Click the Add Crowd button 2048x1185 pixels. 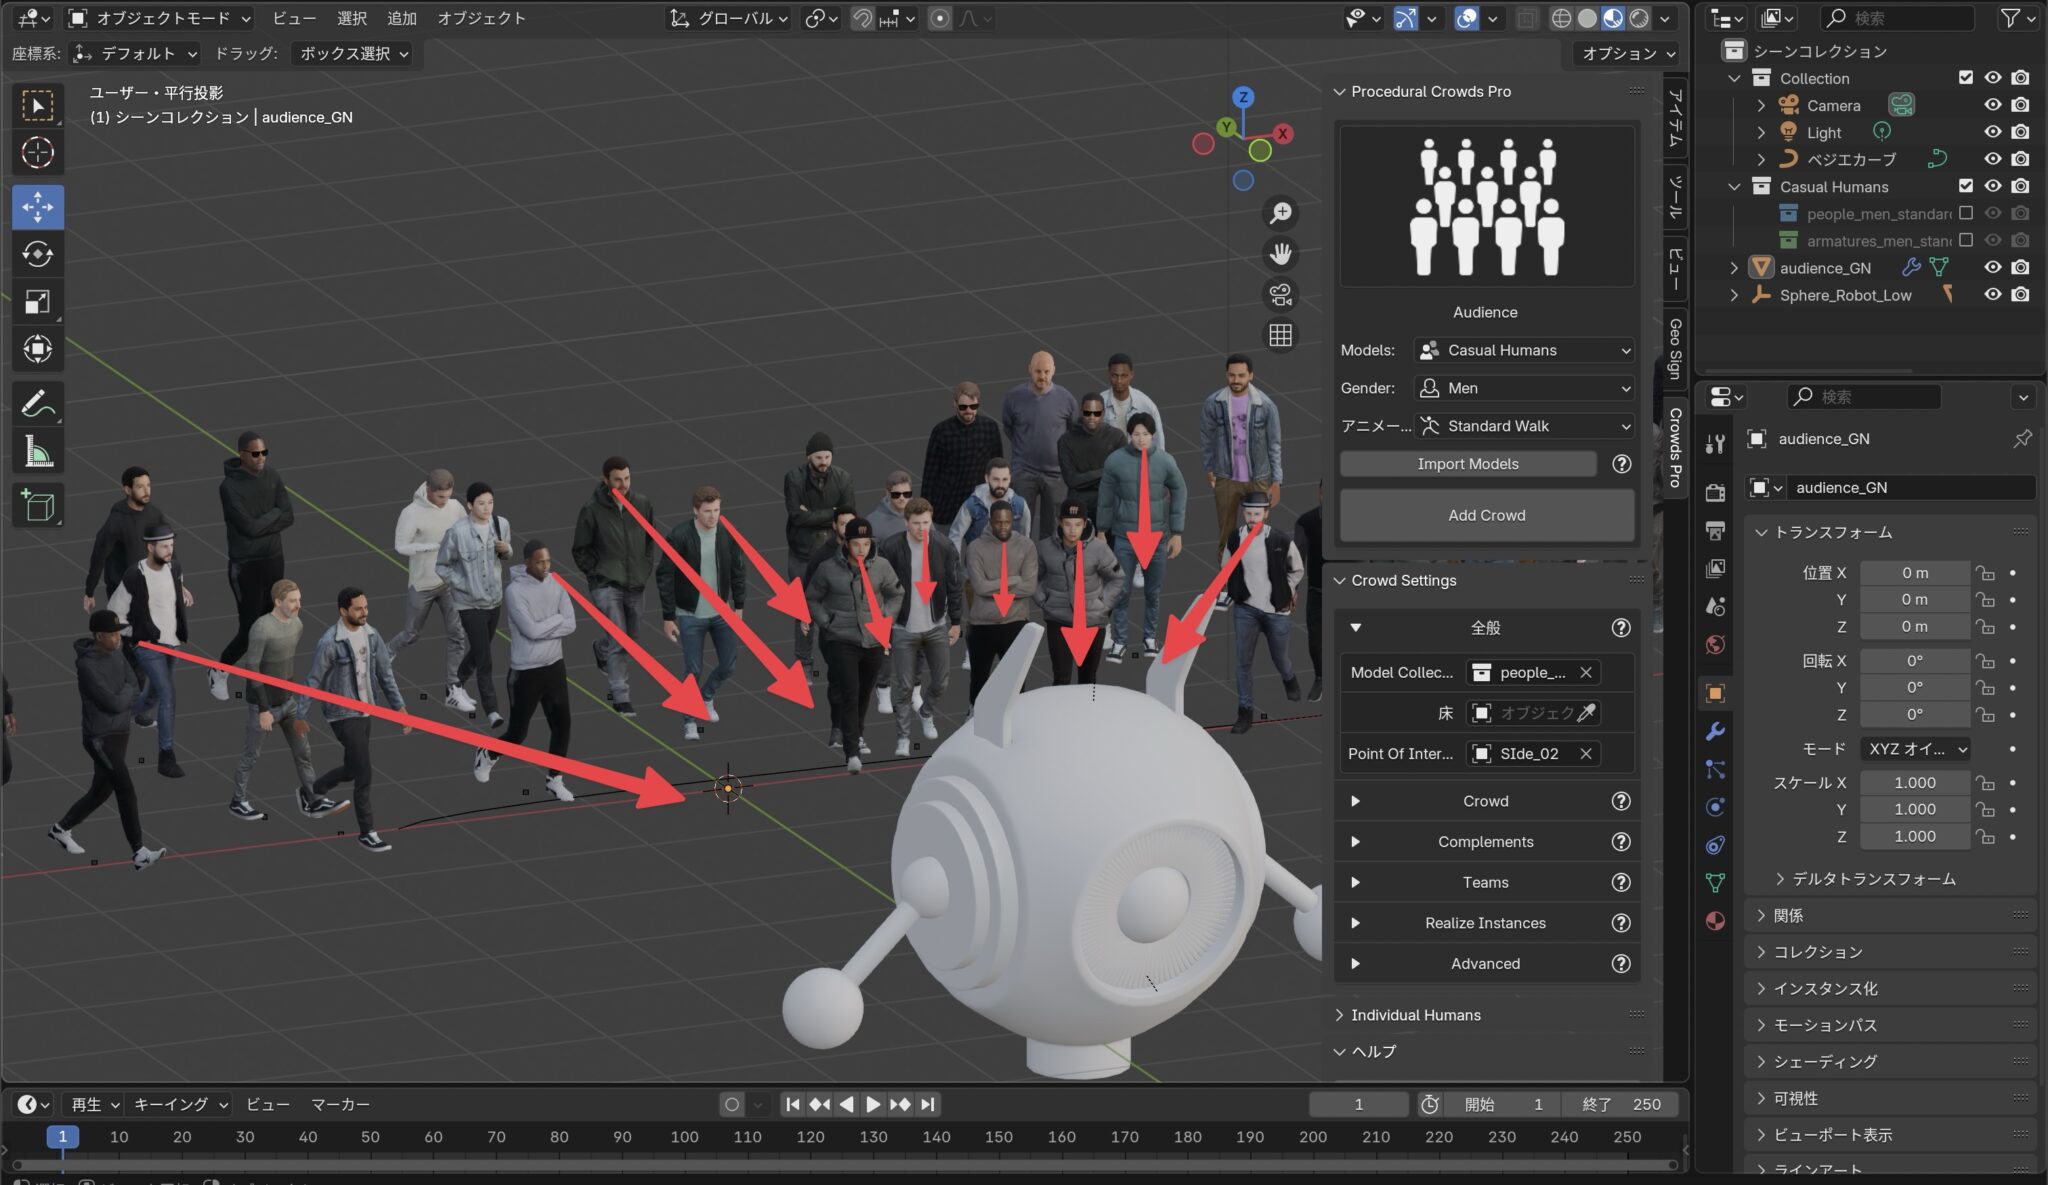point(1486,515)
